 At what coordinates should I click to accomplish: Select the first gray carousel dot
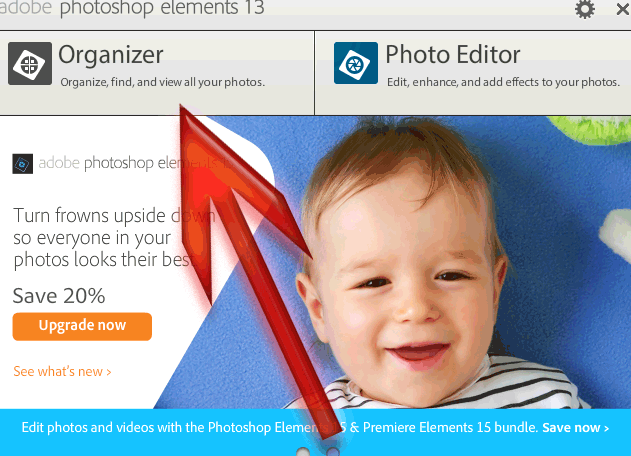click(x=303, y=452)
